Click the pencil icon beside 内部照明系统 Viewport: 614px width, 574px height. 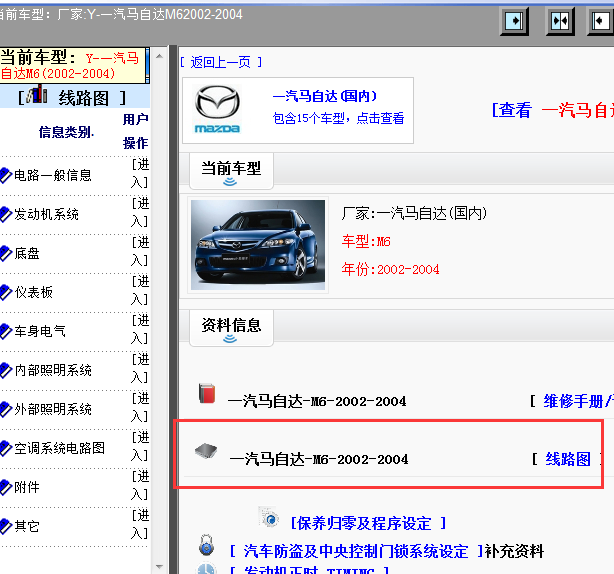(6, 370)
